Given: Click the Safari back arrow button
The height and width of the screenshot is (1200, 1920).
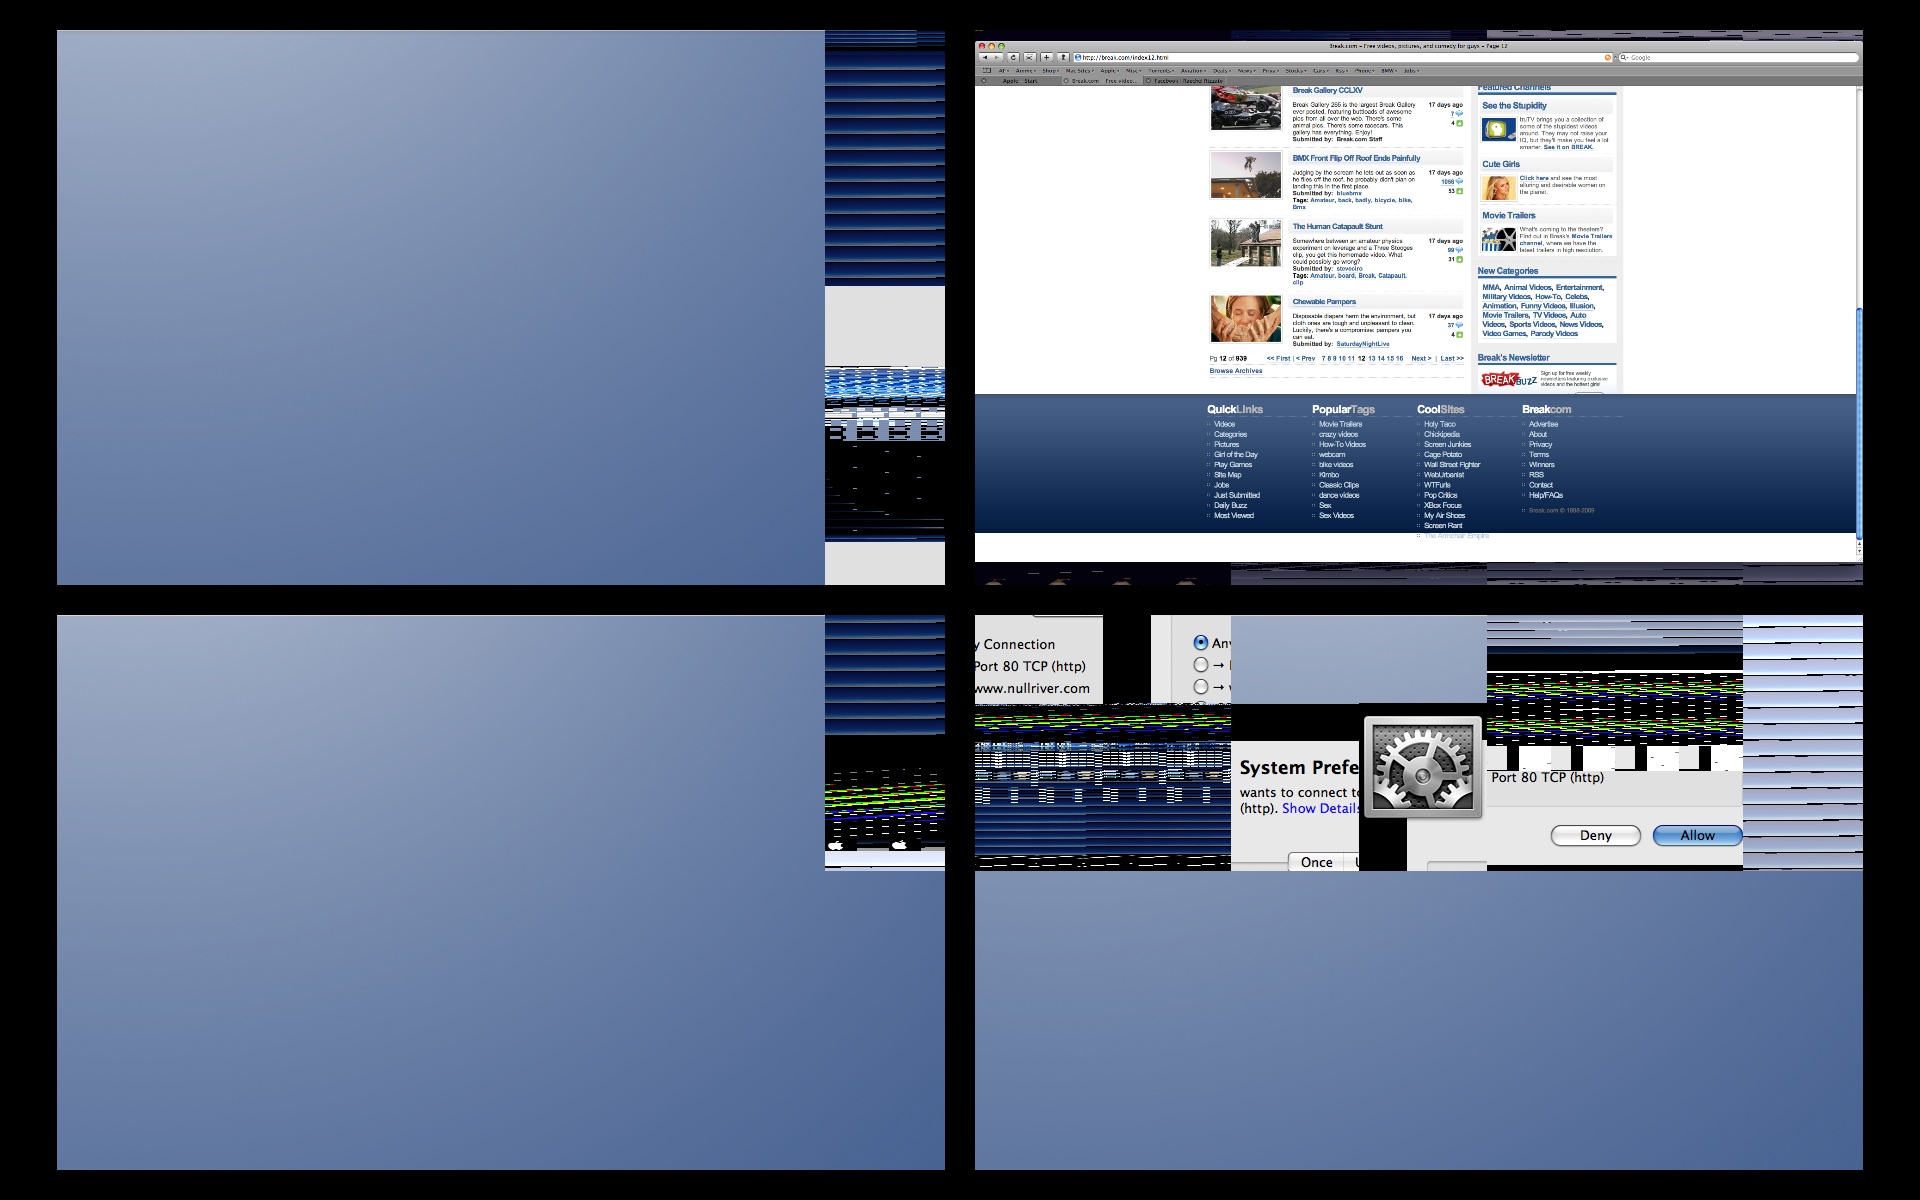Looking at the screenshot, I should click(985, 57).
